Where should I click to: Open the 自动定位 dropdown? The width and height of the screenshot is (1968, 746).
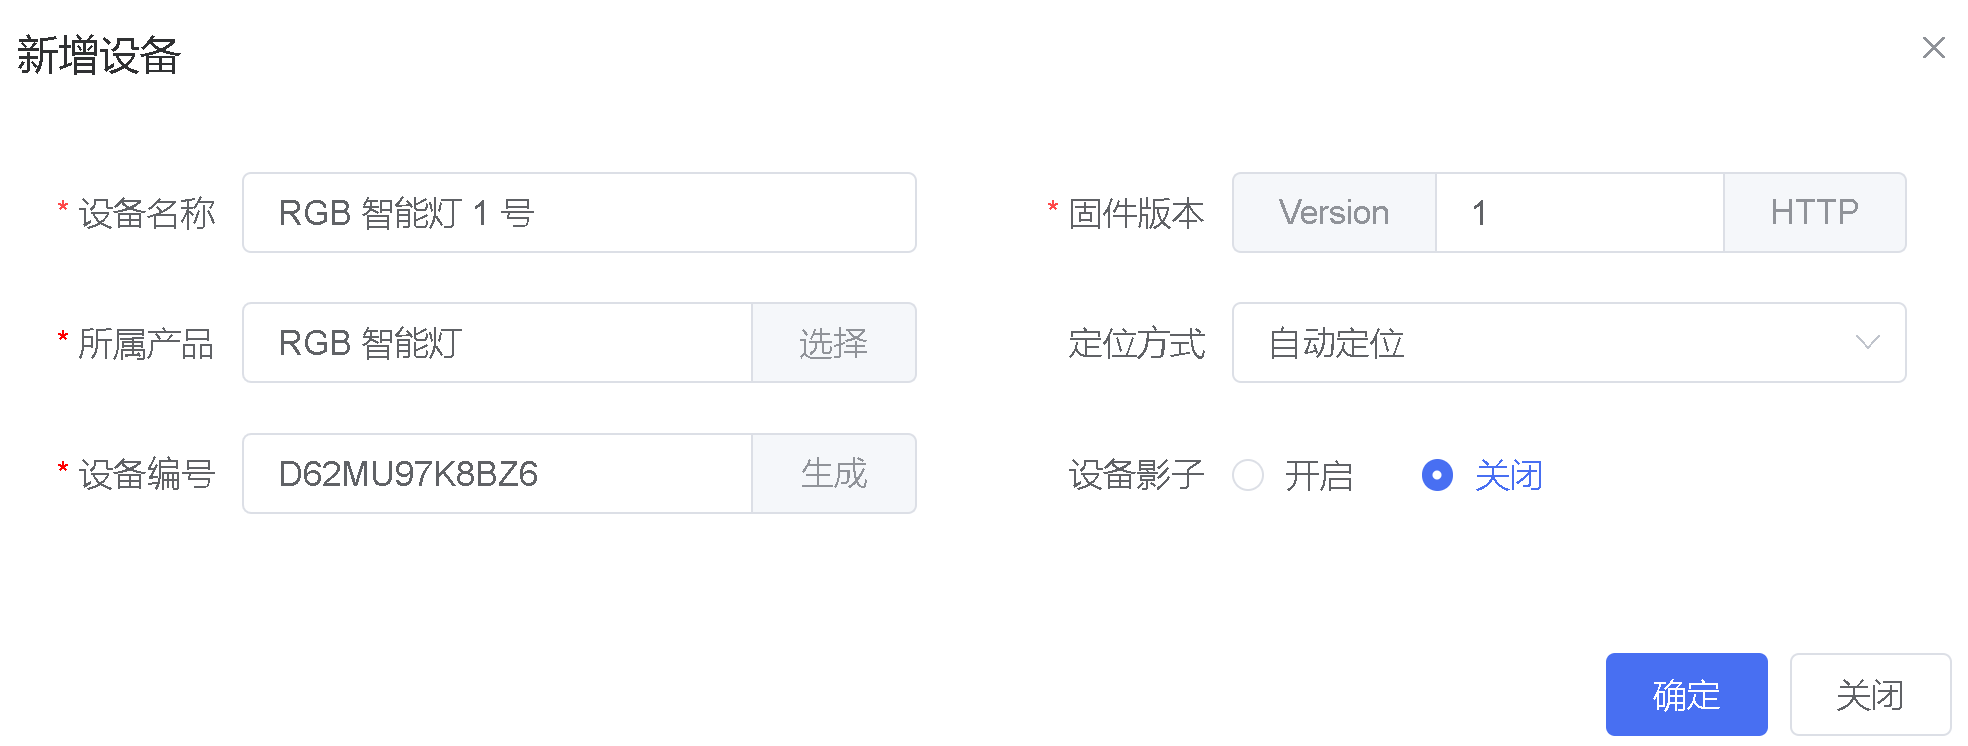(x=1540, y=343)
